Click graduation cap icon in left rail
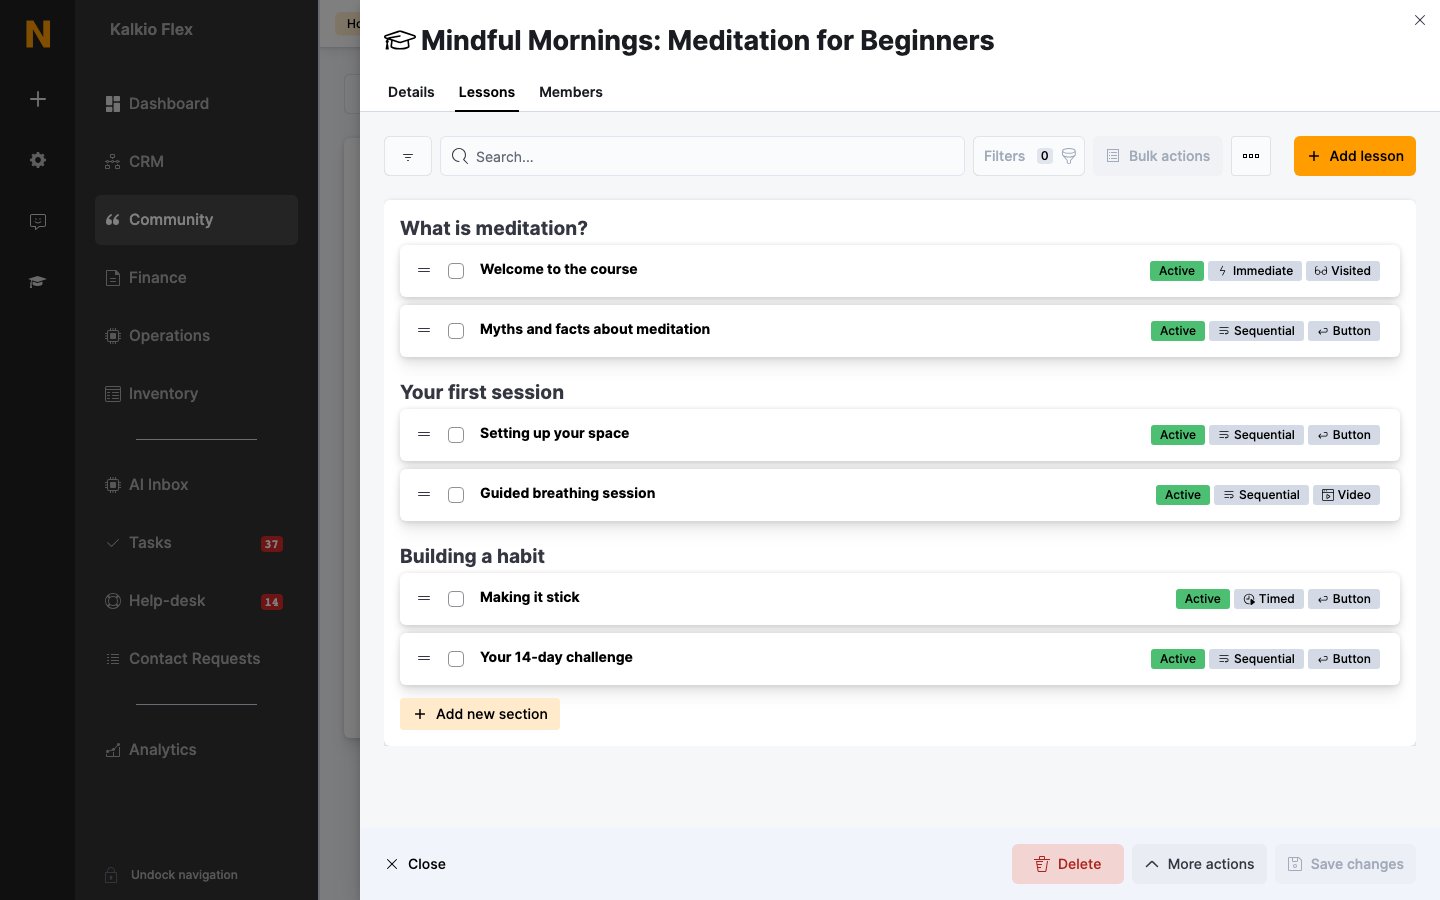The width and height of the screenshot is (1440, 900). (38, 282)
